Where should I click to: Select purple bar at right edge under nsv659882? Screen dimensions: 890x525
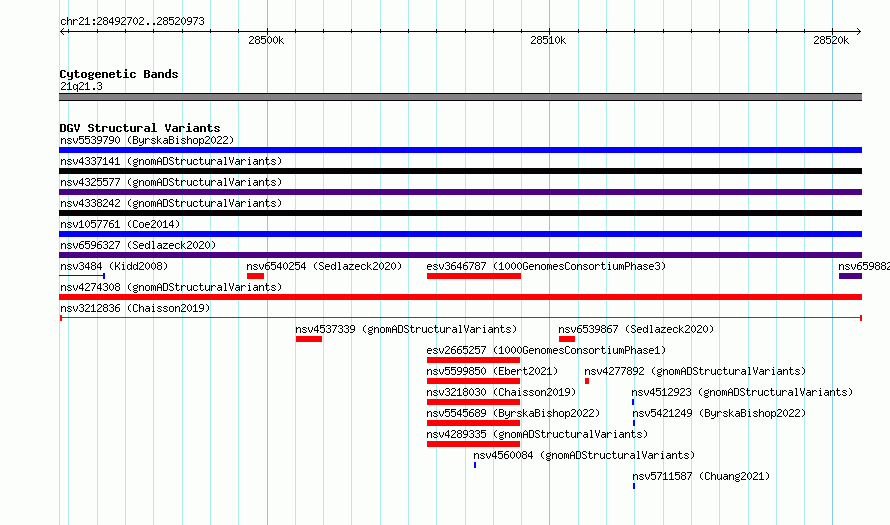(x=850, y=276)
